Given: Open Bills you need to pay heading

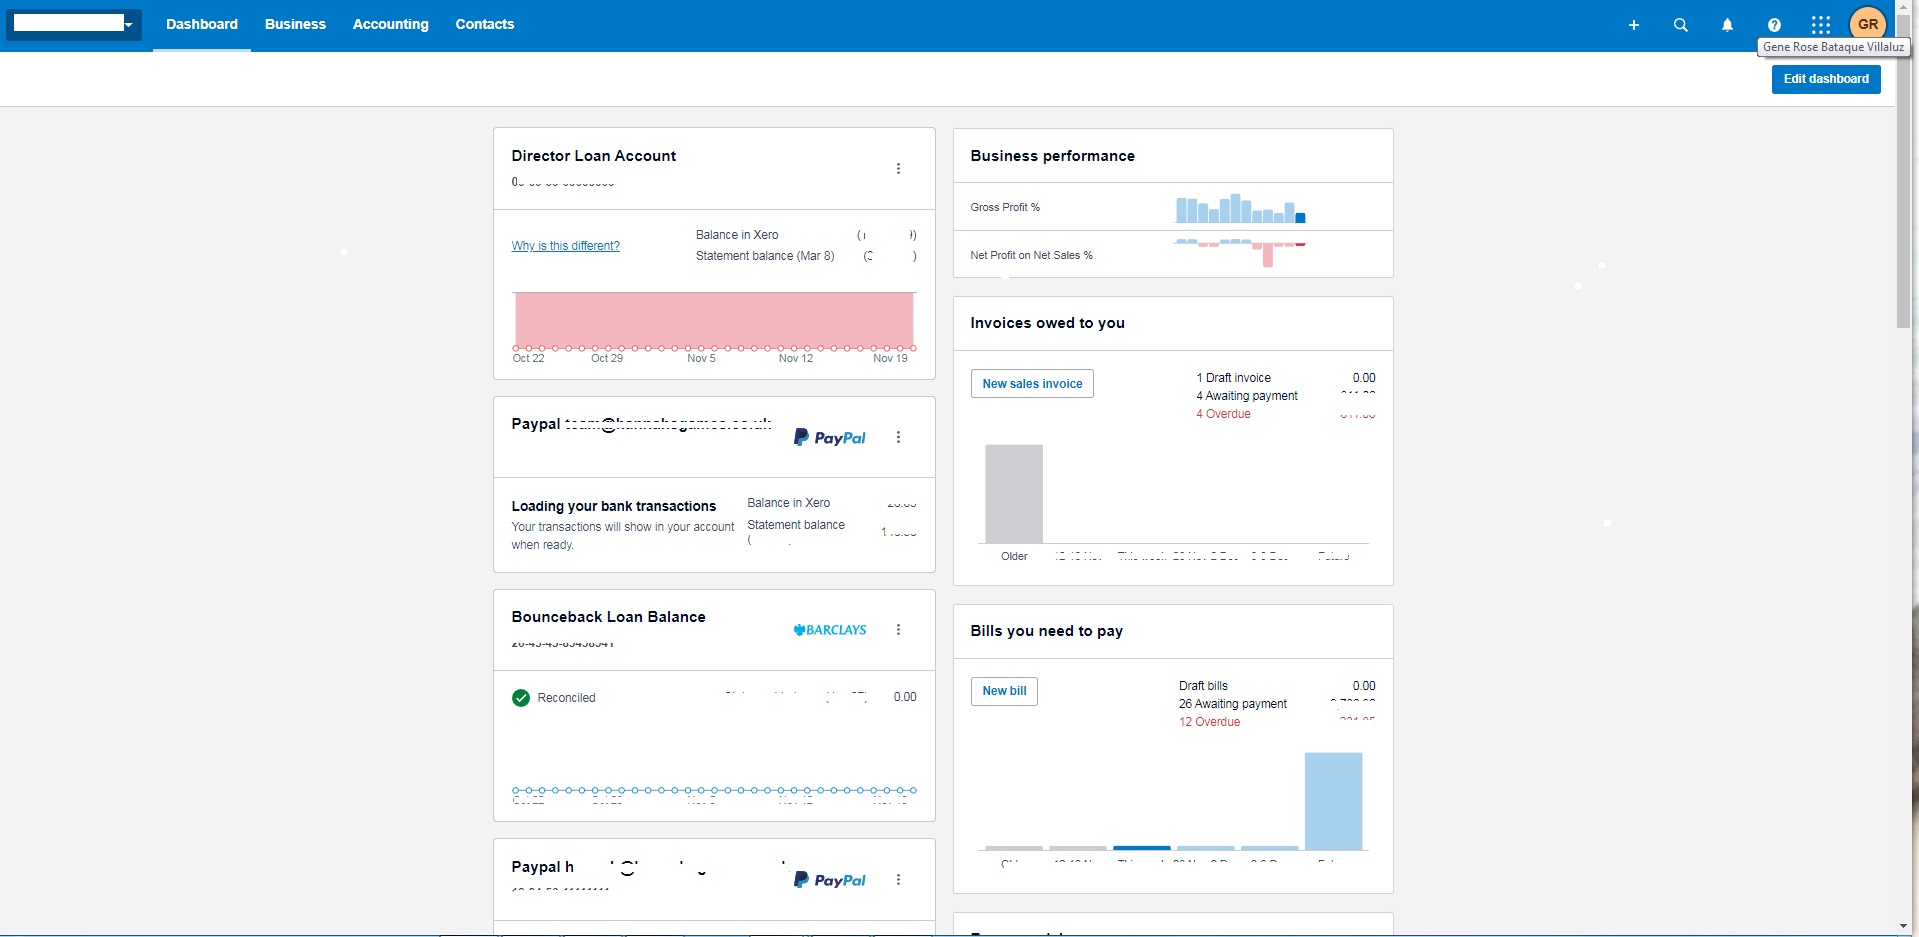Looking at the screenshot, I should (x=1046, y=631).
